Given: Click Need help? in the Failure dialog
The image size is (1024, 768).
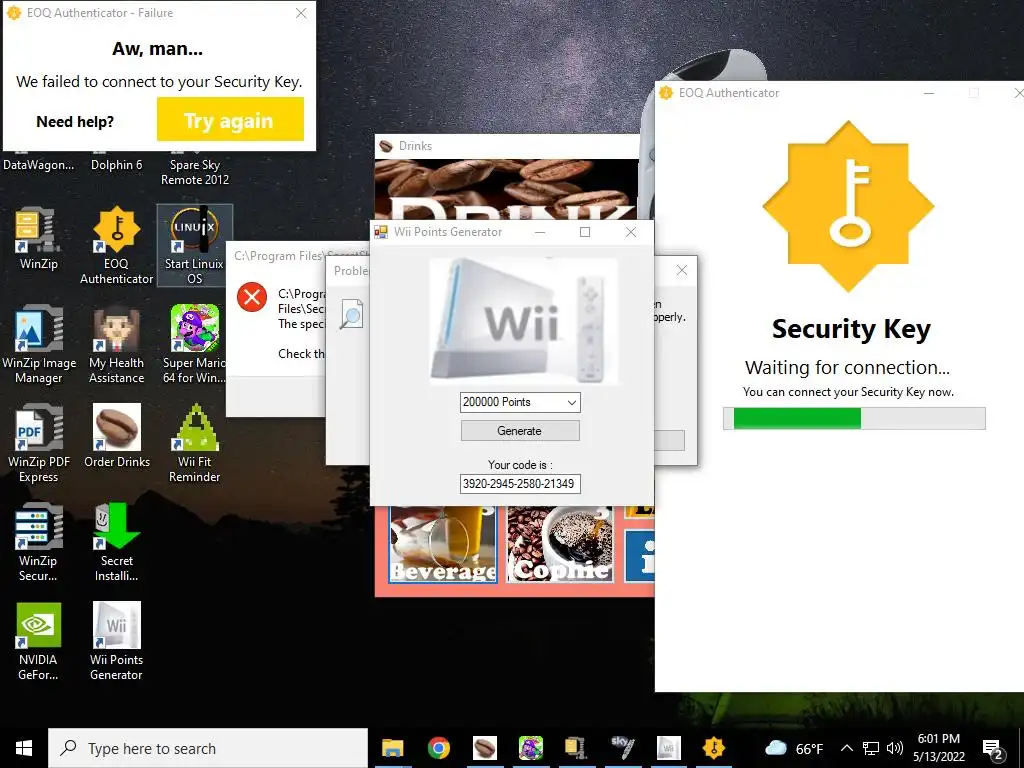Looking at the screenshot, I should (x=75, y=122).
